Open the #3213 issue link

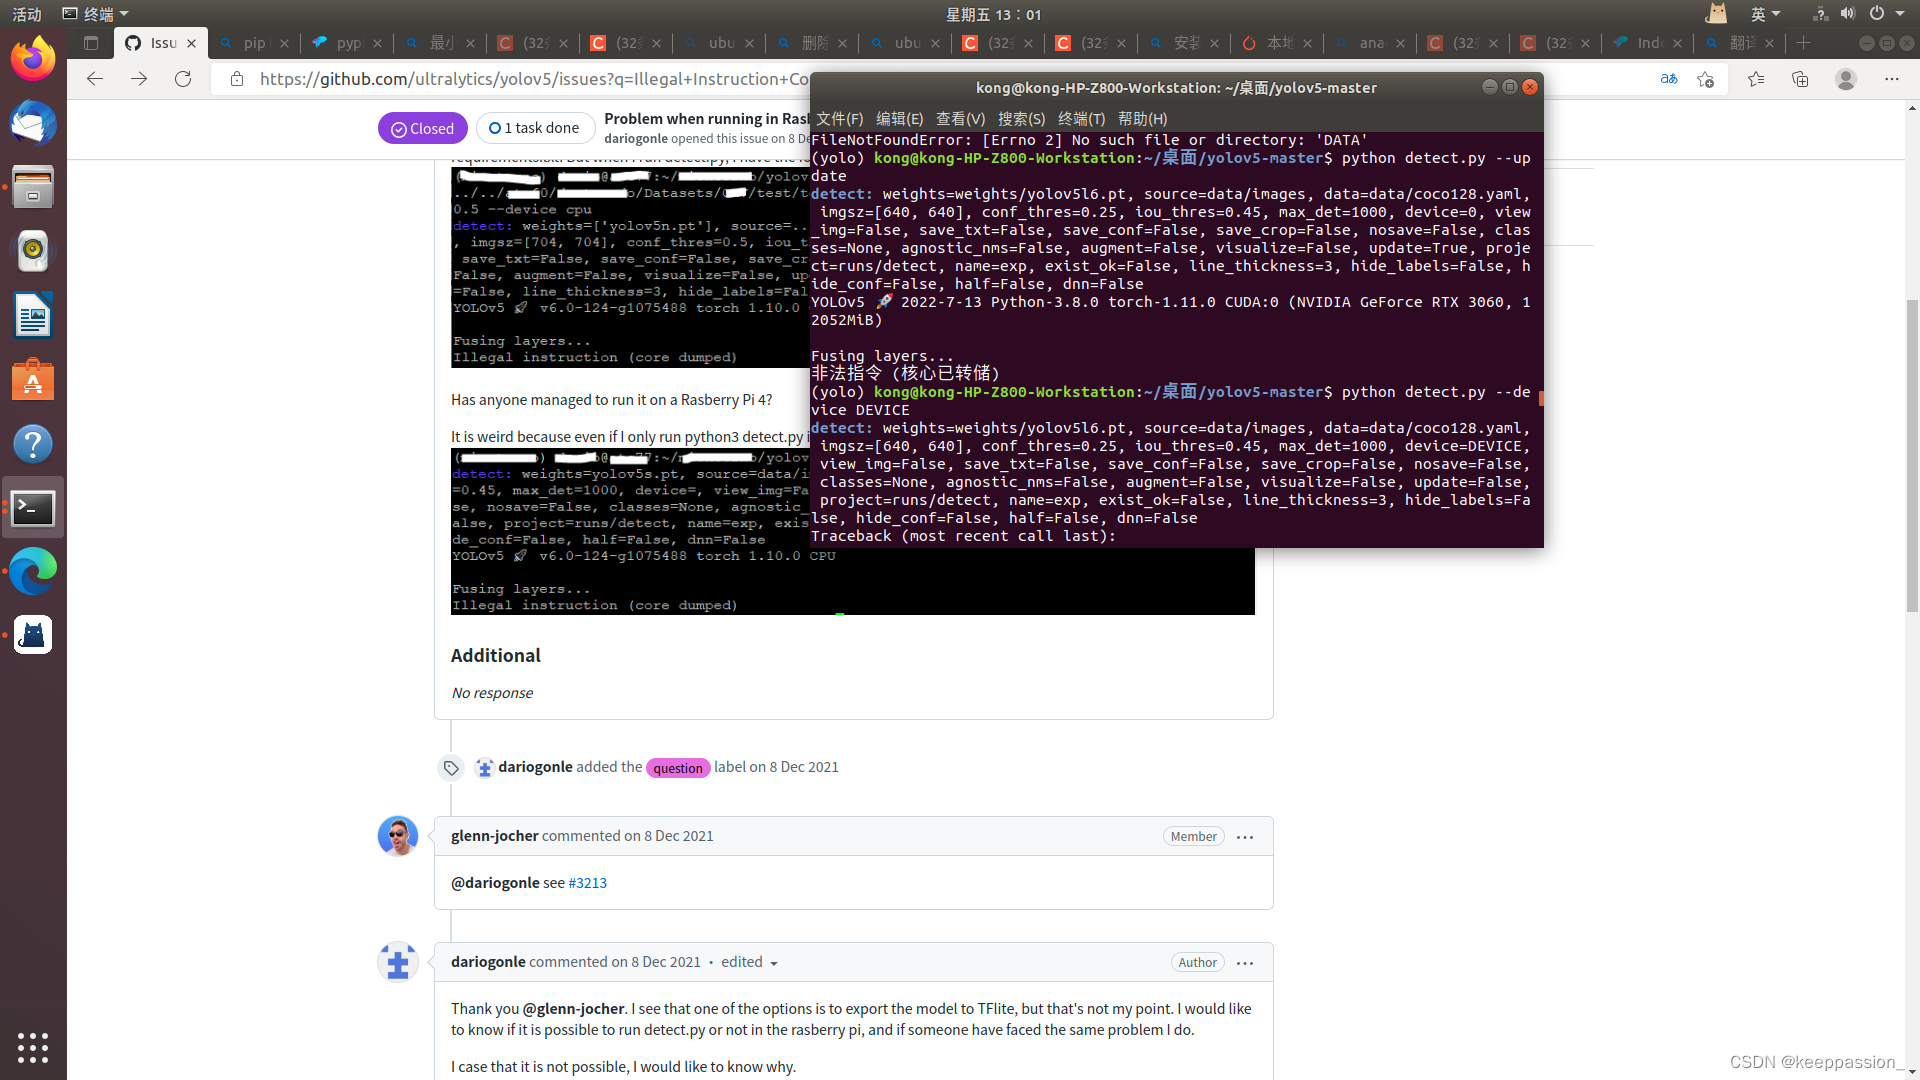click(587, 883)
